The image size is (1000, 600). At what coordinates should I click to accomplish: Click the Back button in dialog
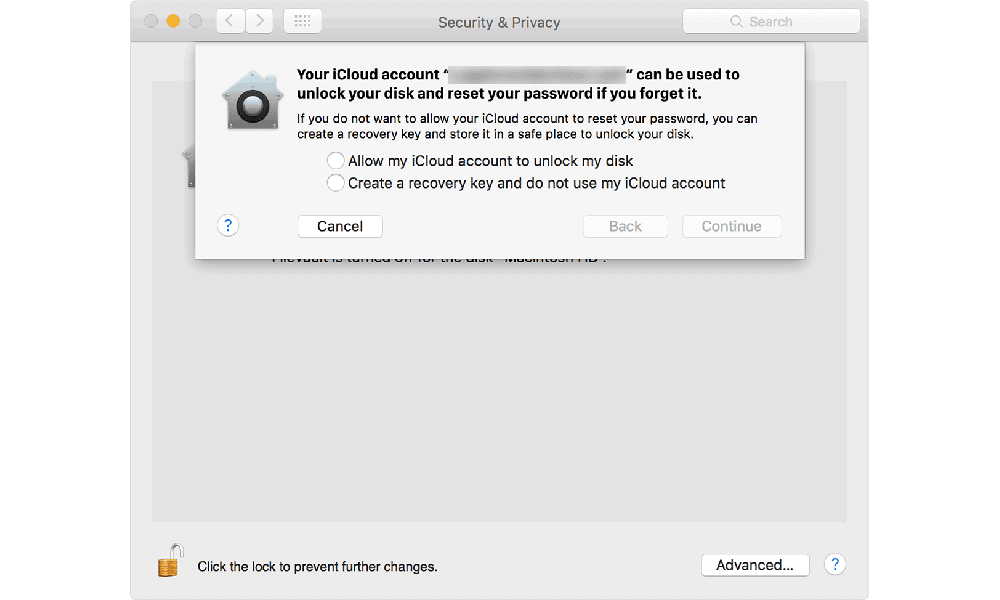point(625,226)
